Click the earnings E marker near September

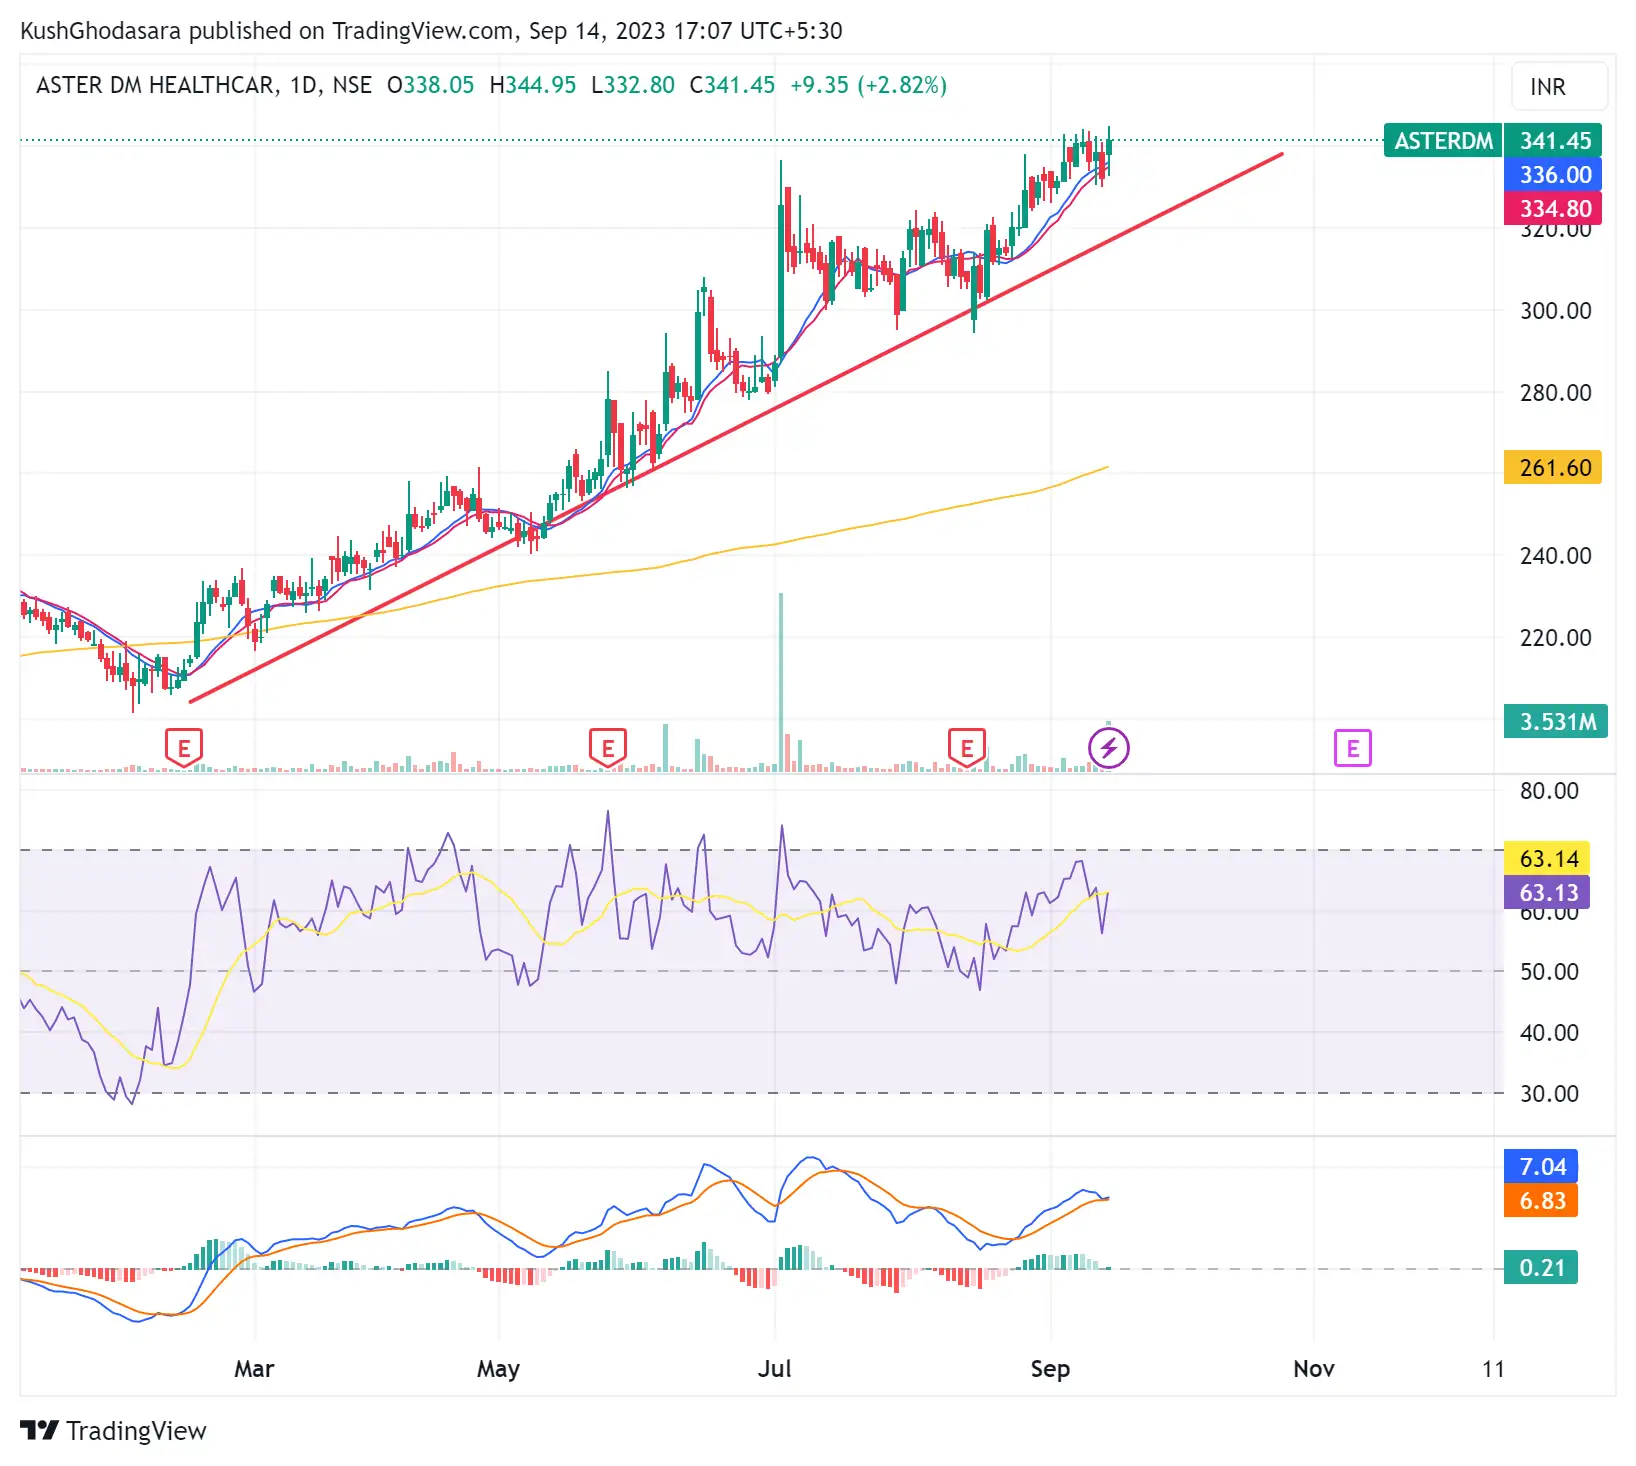click(x=965, y=747)
